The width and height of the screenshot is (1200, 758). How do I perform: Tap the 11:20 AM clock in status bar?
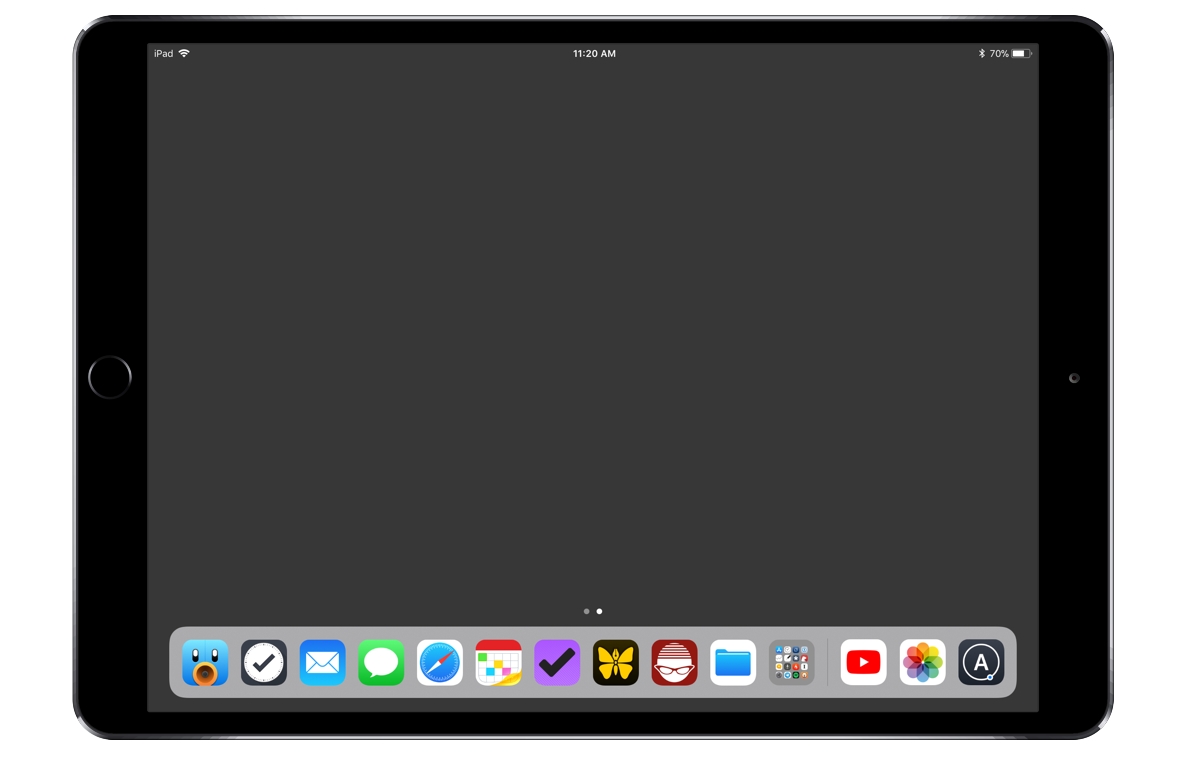tap(594, 54)
